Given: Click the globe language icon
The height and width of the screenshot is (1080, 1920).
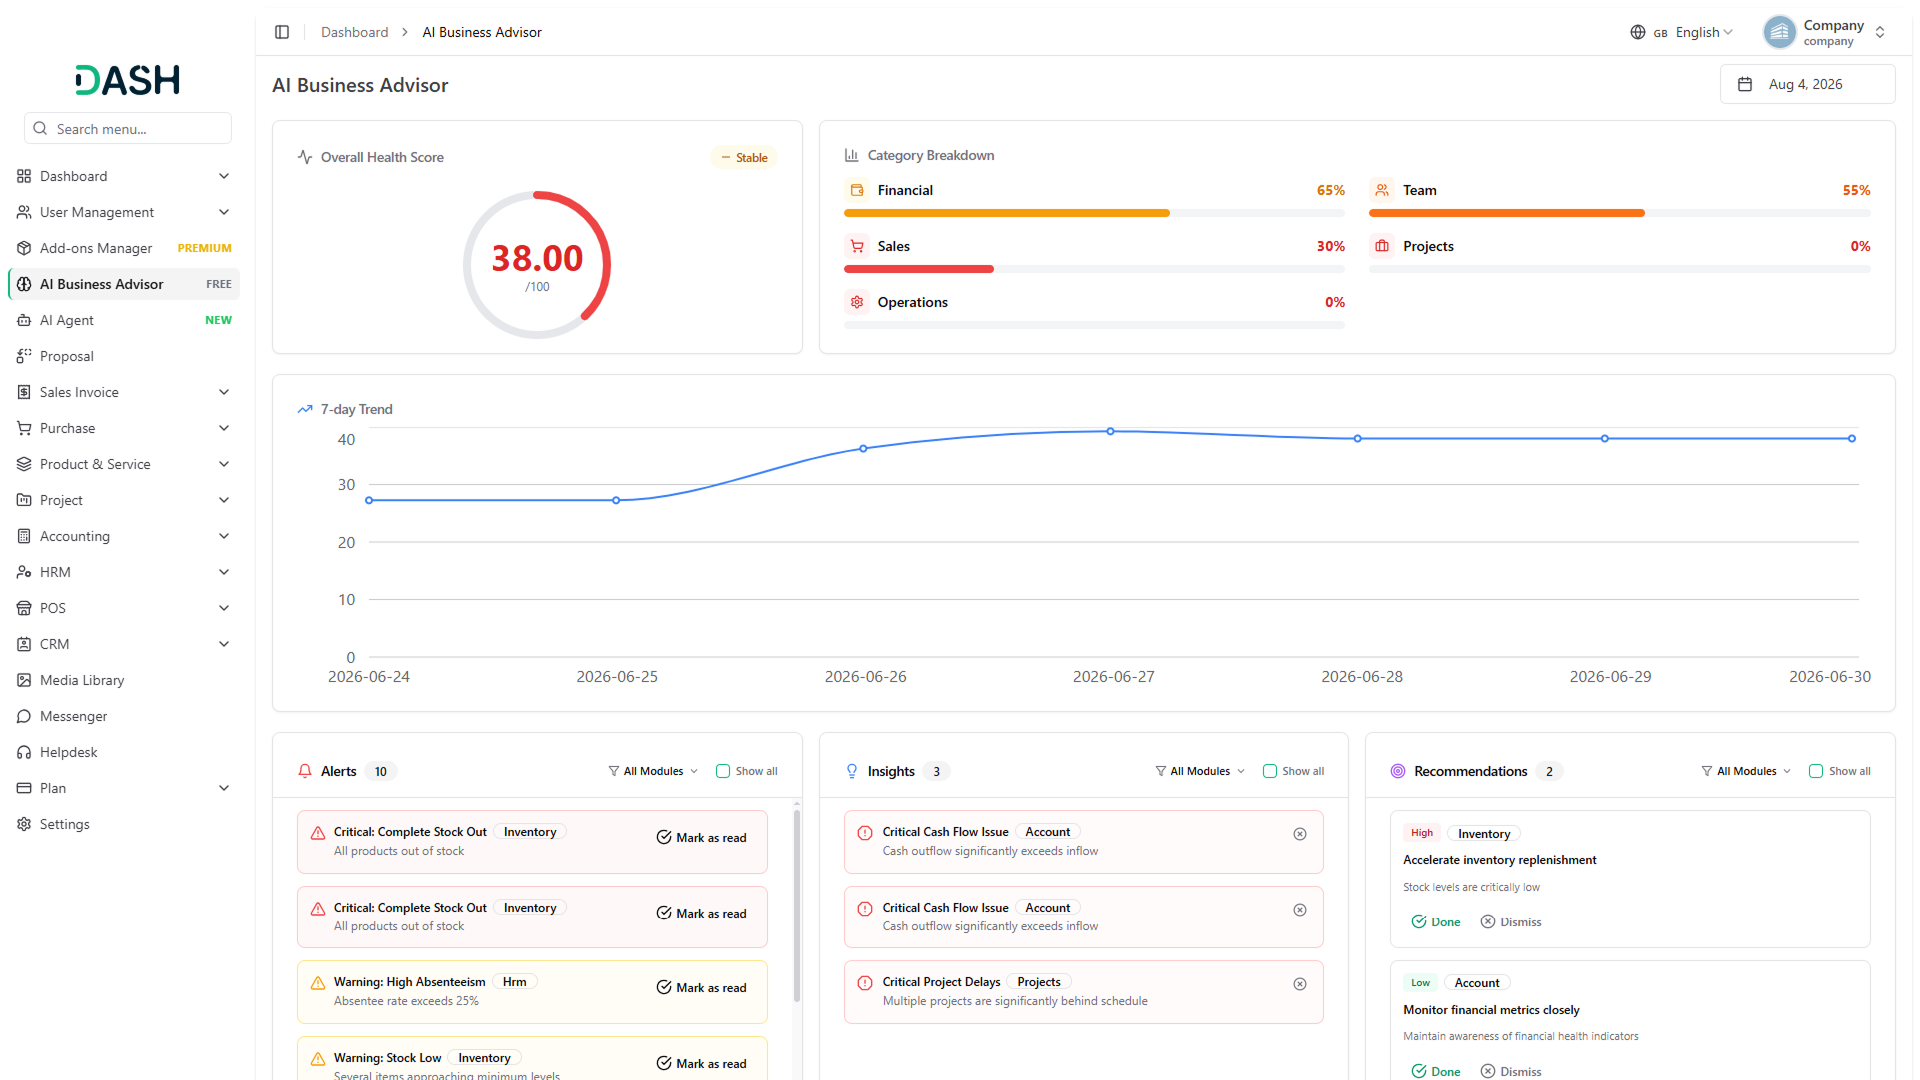Looking at the screenshot, I should (x=1637, y=32).
